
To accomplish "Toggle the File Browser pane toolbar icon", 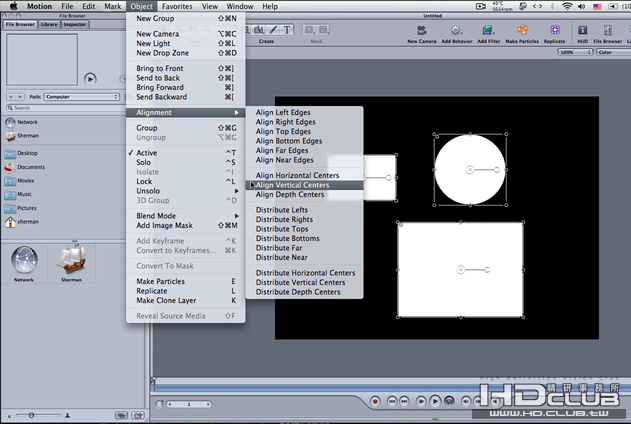I will click(x=608, y=31).
